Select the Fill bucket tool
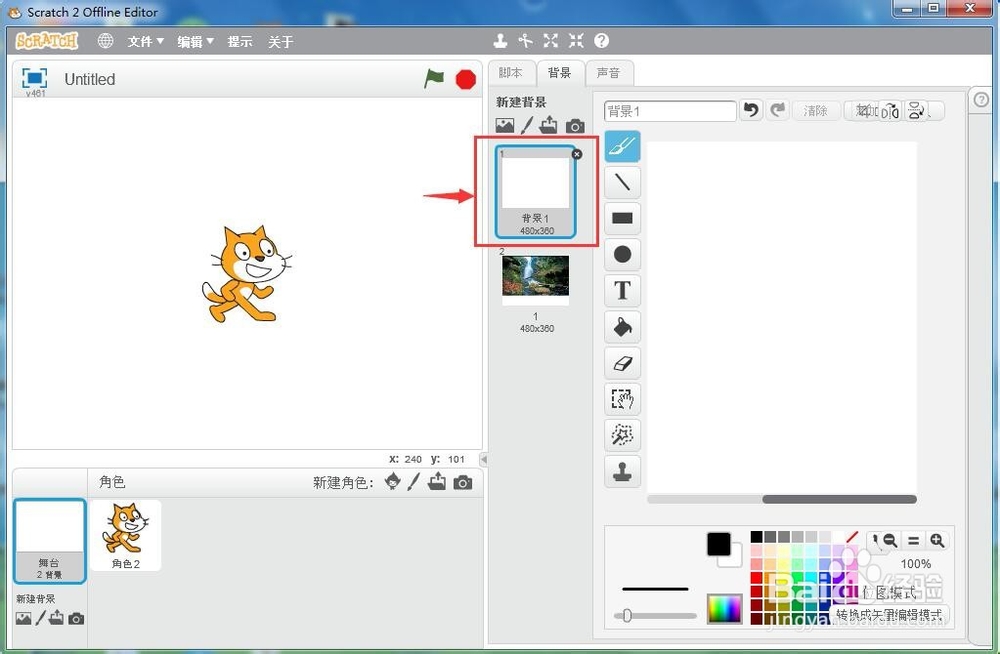Viewport: 1000px width, 654px height. pos(622,327)
